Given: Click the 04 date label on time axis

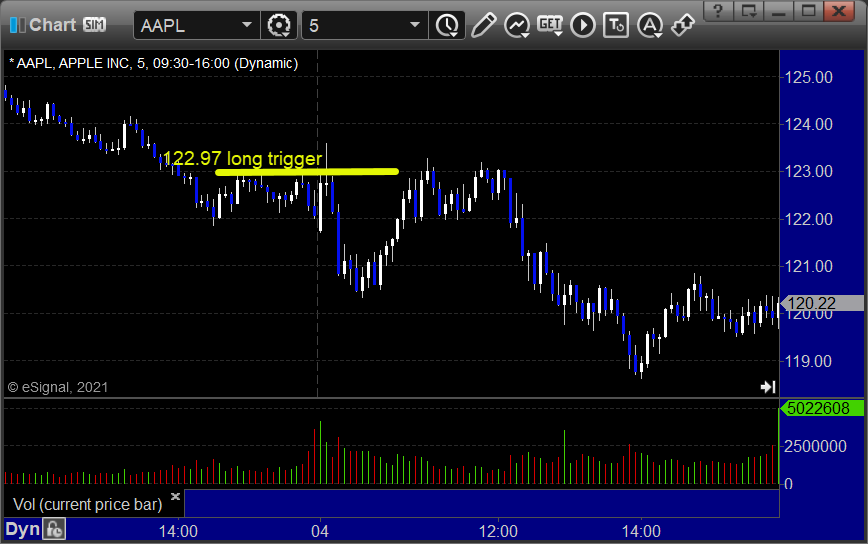Looking at the screenshot, I should coord(319,531).
